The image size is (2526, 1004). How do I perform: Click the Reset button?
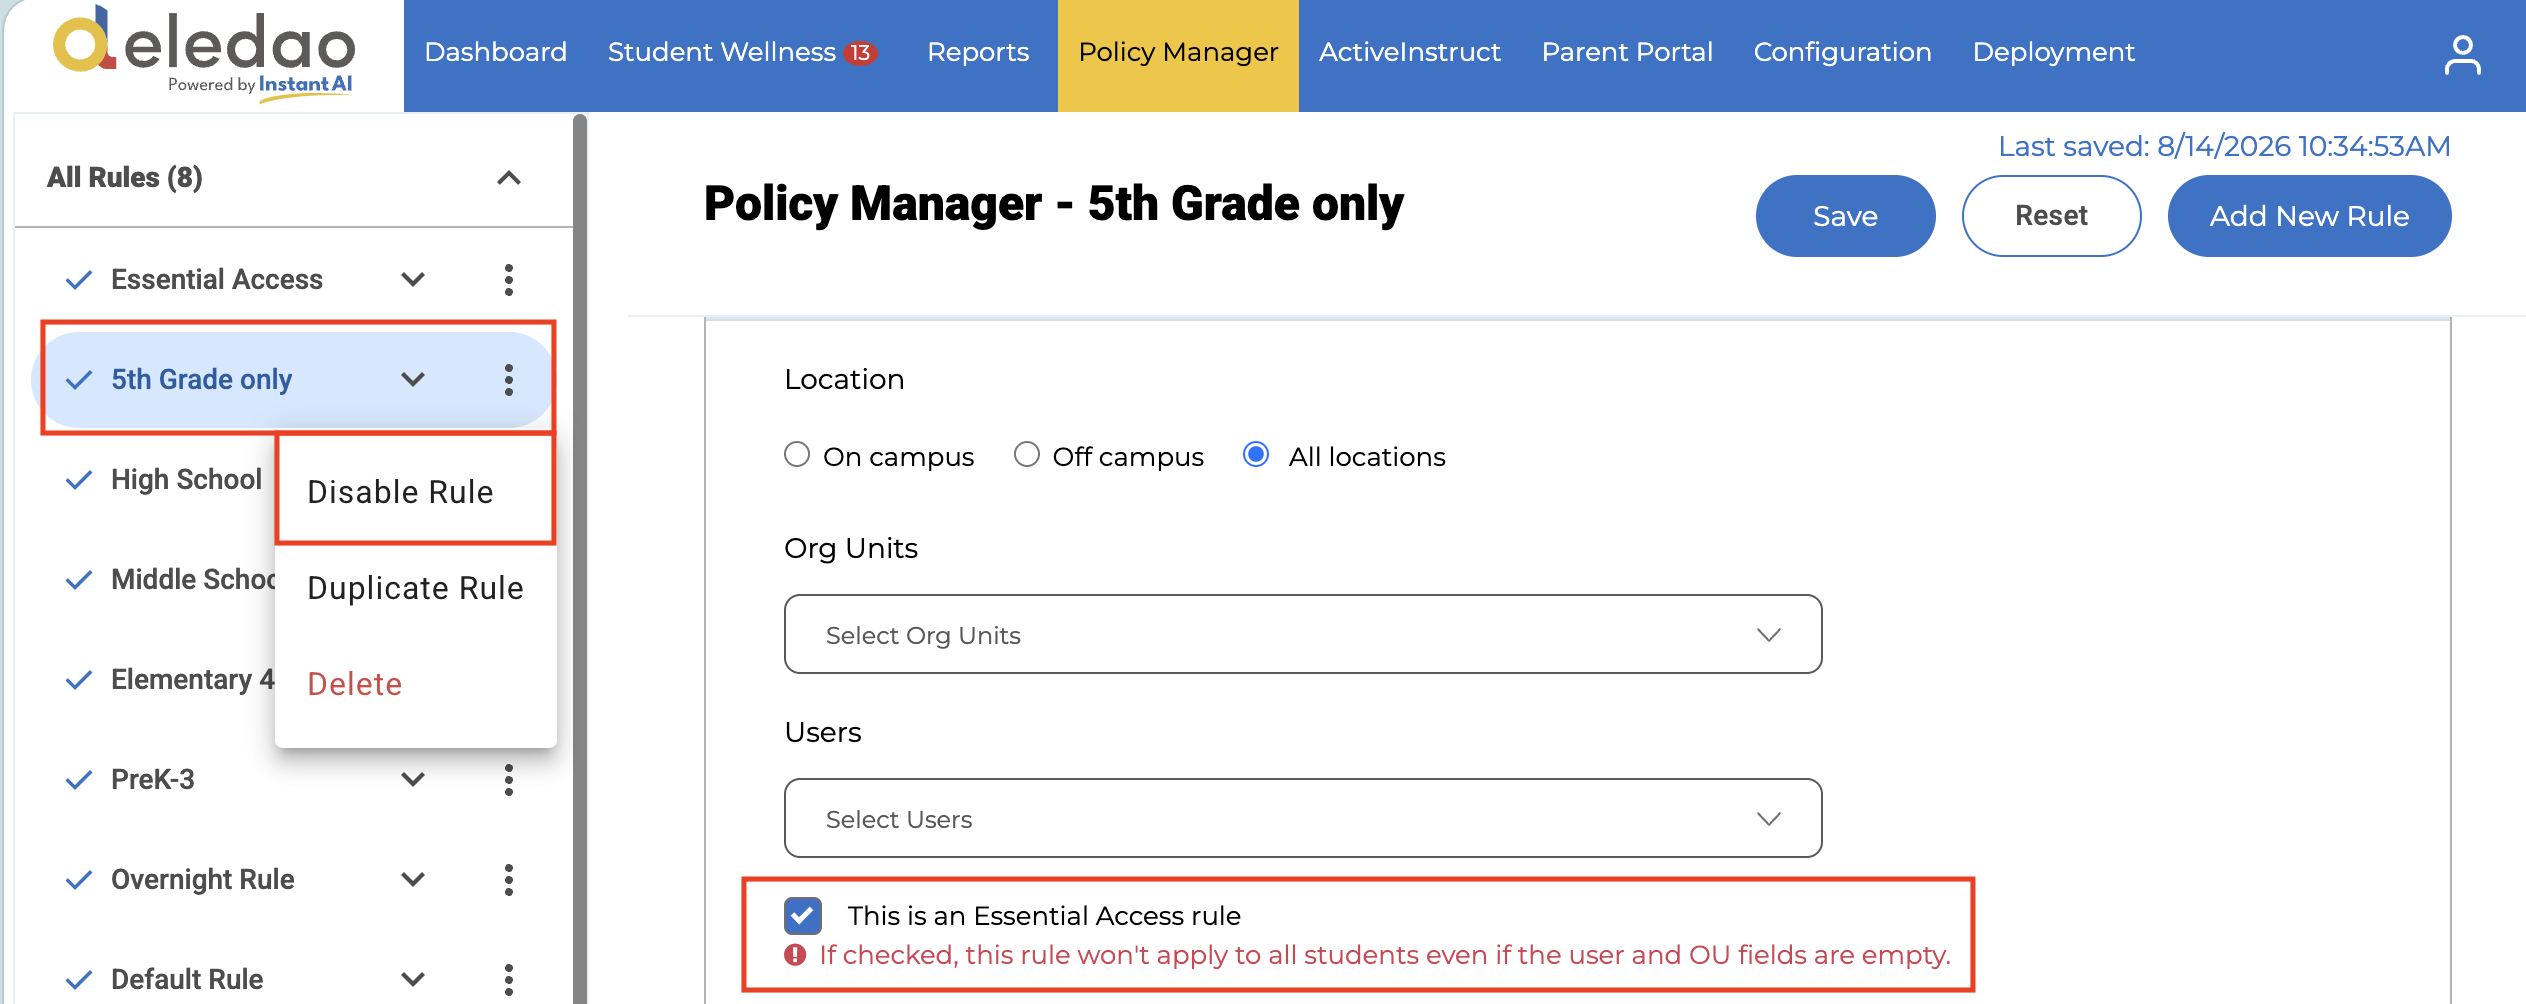pyautogui.click(x=2051, y=216)
